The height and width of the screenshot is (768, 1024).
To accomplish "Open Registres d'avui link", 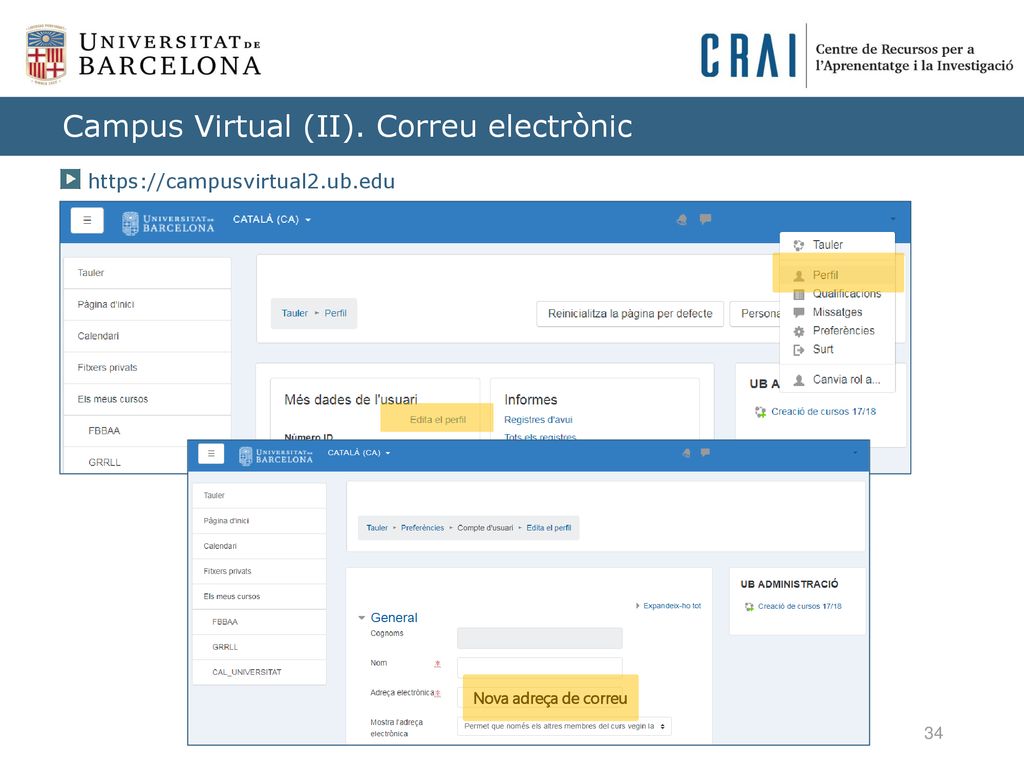I will point(538,420).
